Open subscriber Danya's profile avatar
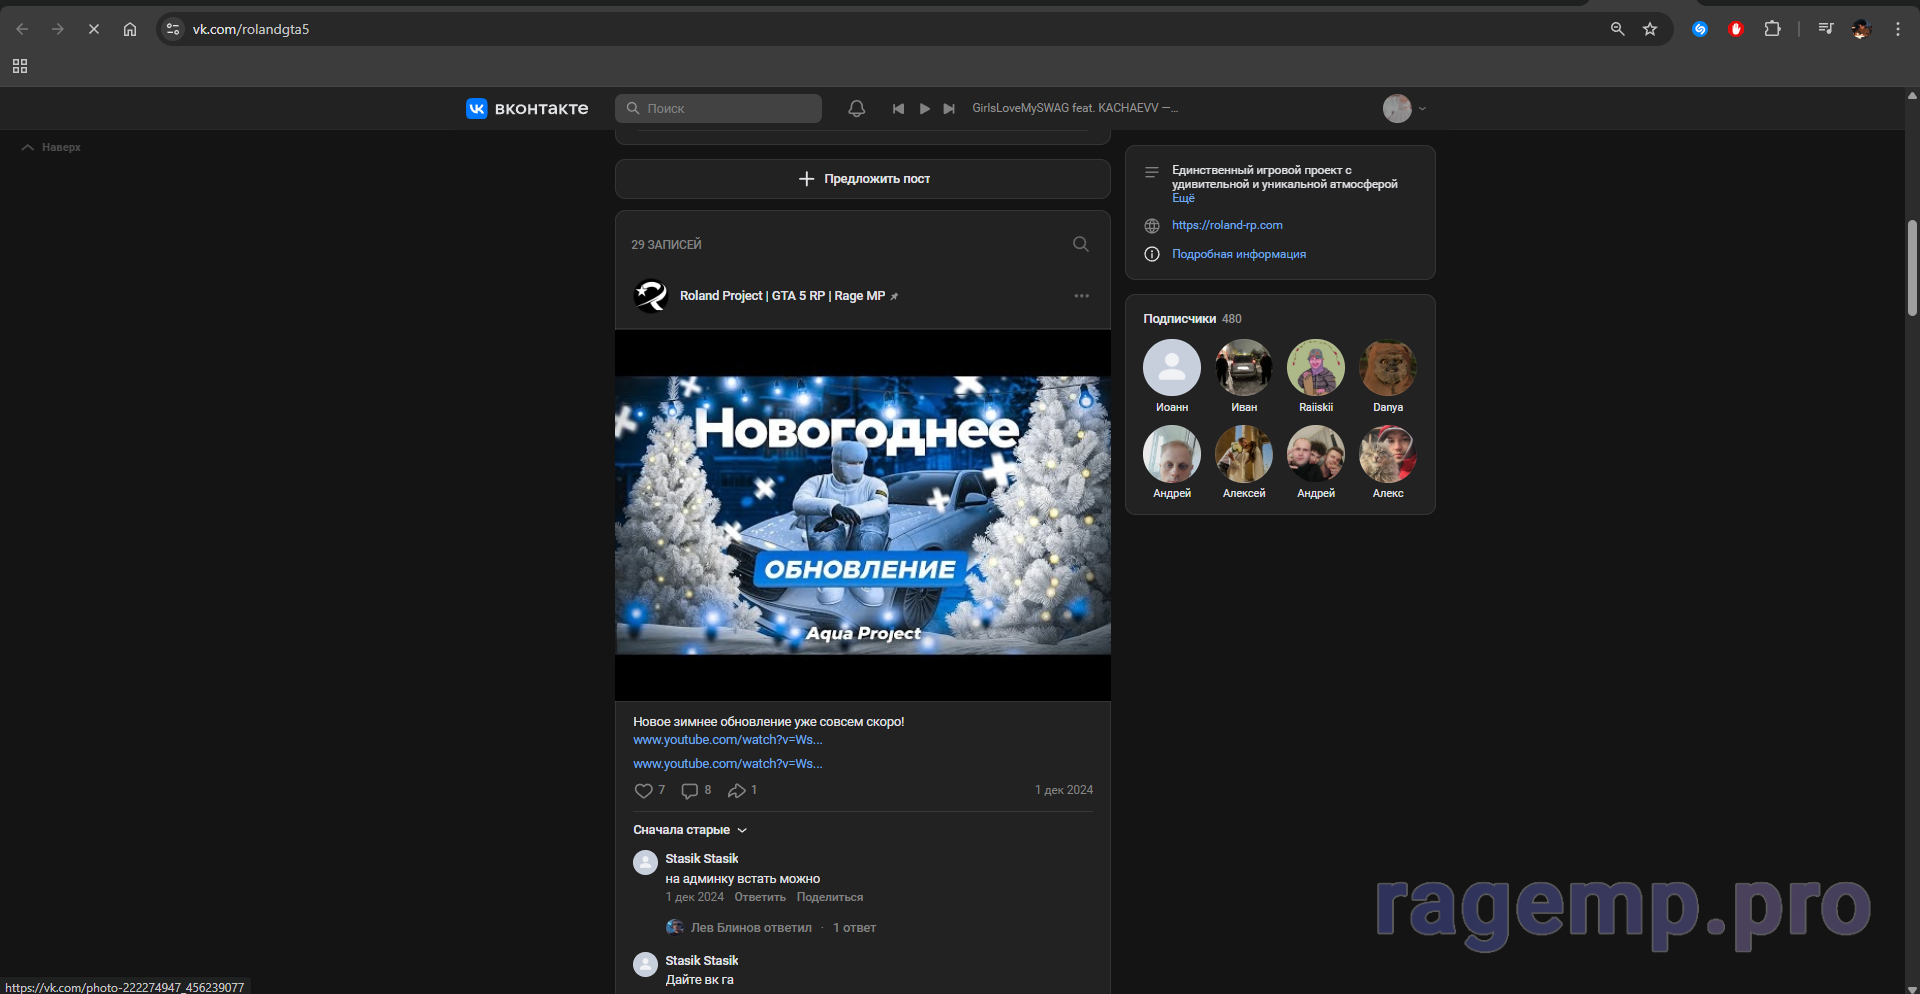 tap(1387, 368)
